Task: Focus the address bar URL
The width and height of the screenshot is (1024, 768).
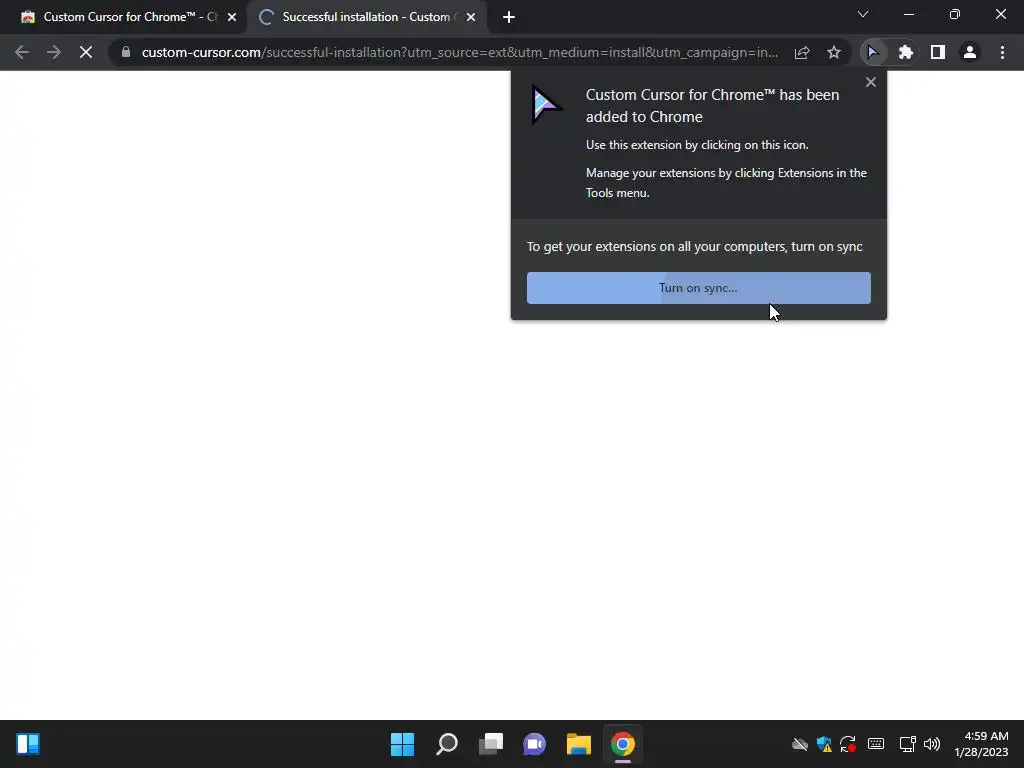Action: tap(459, 52)
